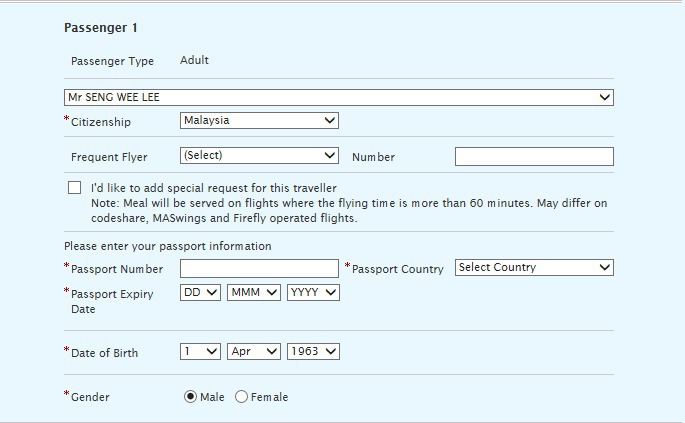Click the Passport Number text field
685x423 pixels.
click(x=259, y=268)
